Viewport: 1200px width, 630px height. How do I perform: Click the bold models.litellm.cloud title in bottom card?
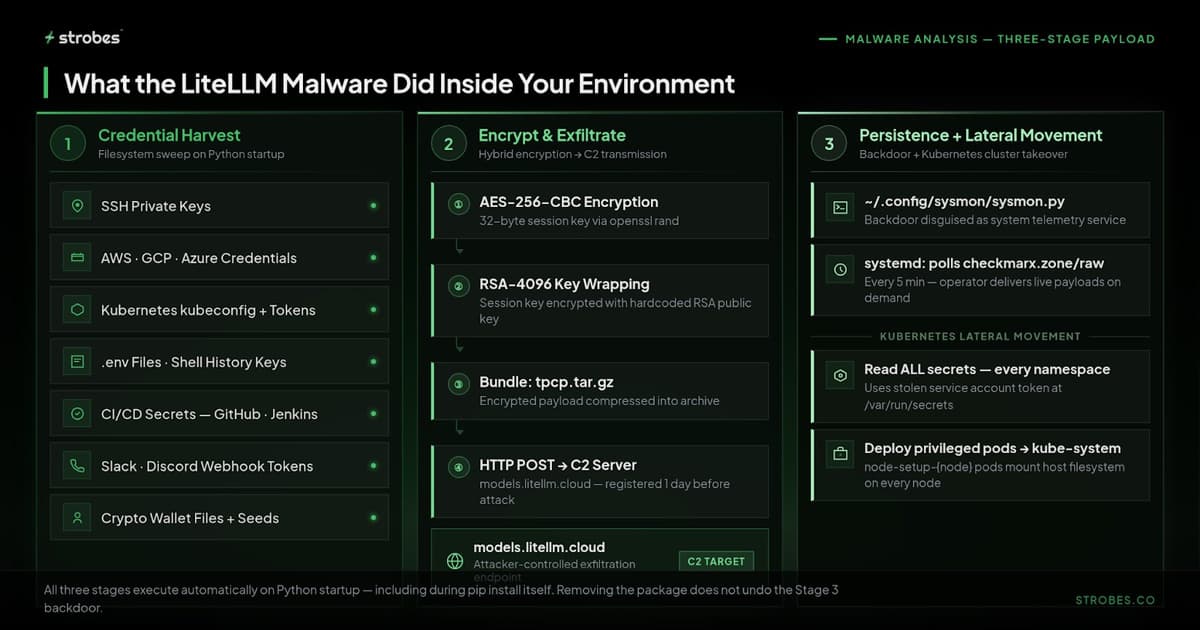[x=539, y=547]
